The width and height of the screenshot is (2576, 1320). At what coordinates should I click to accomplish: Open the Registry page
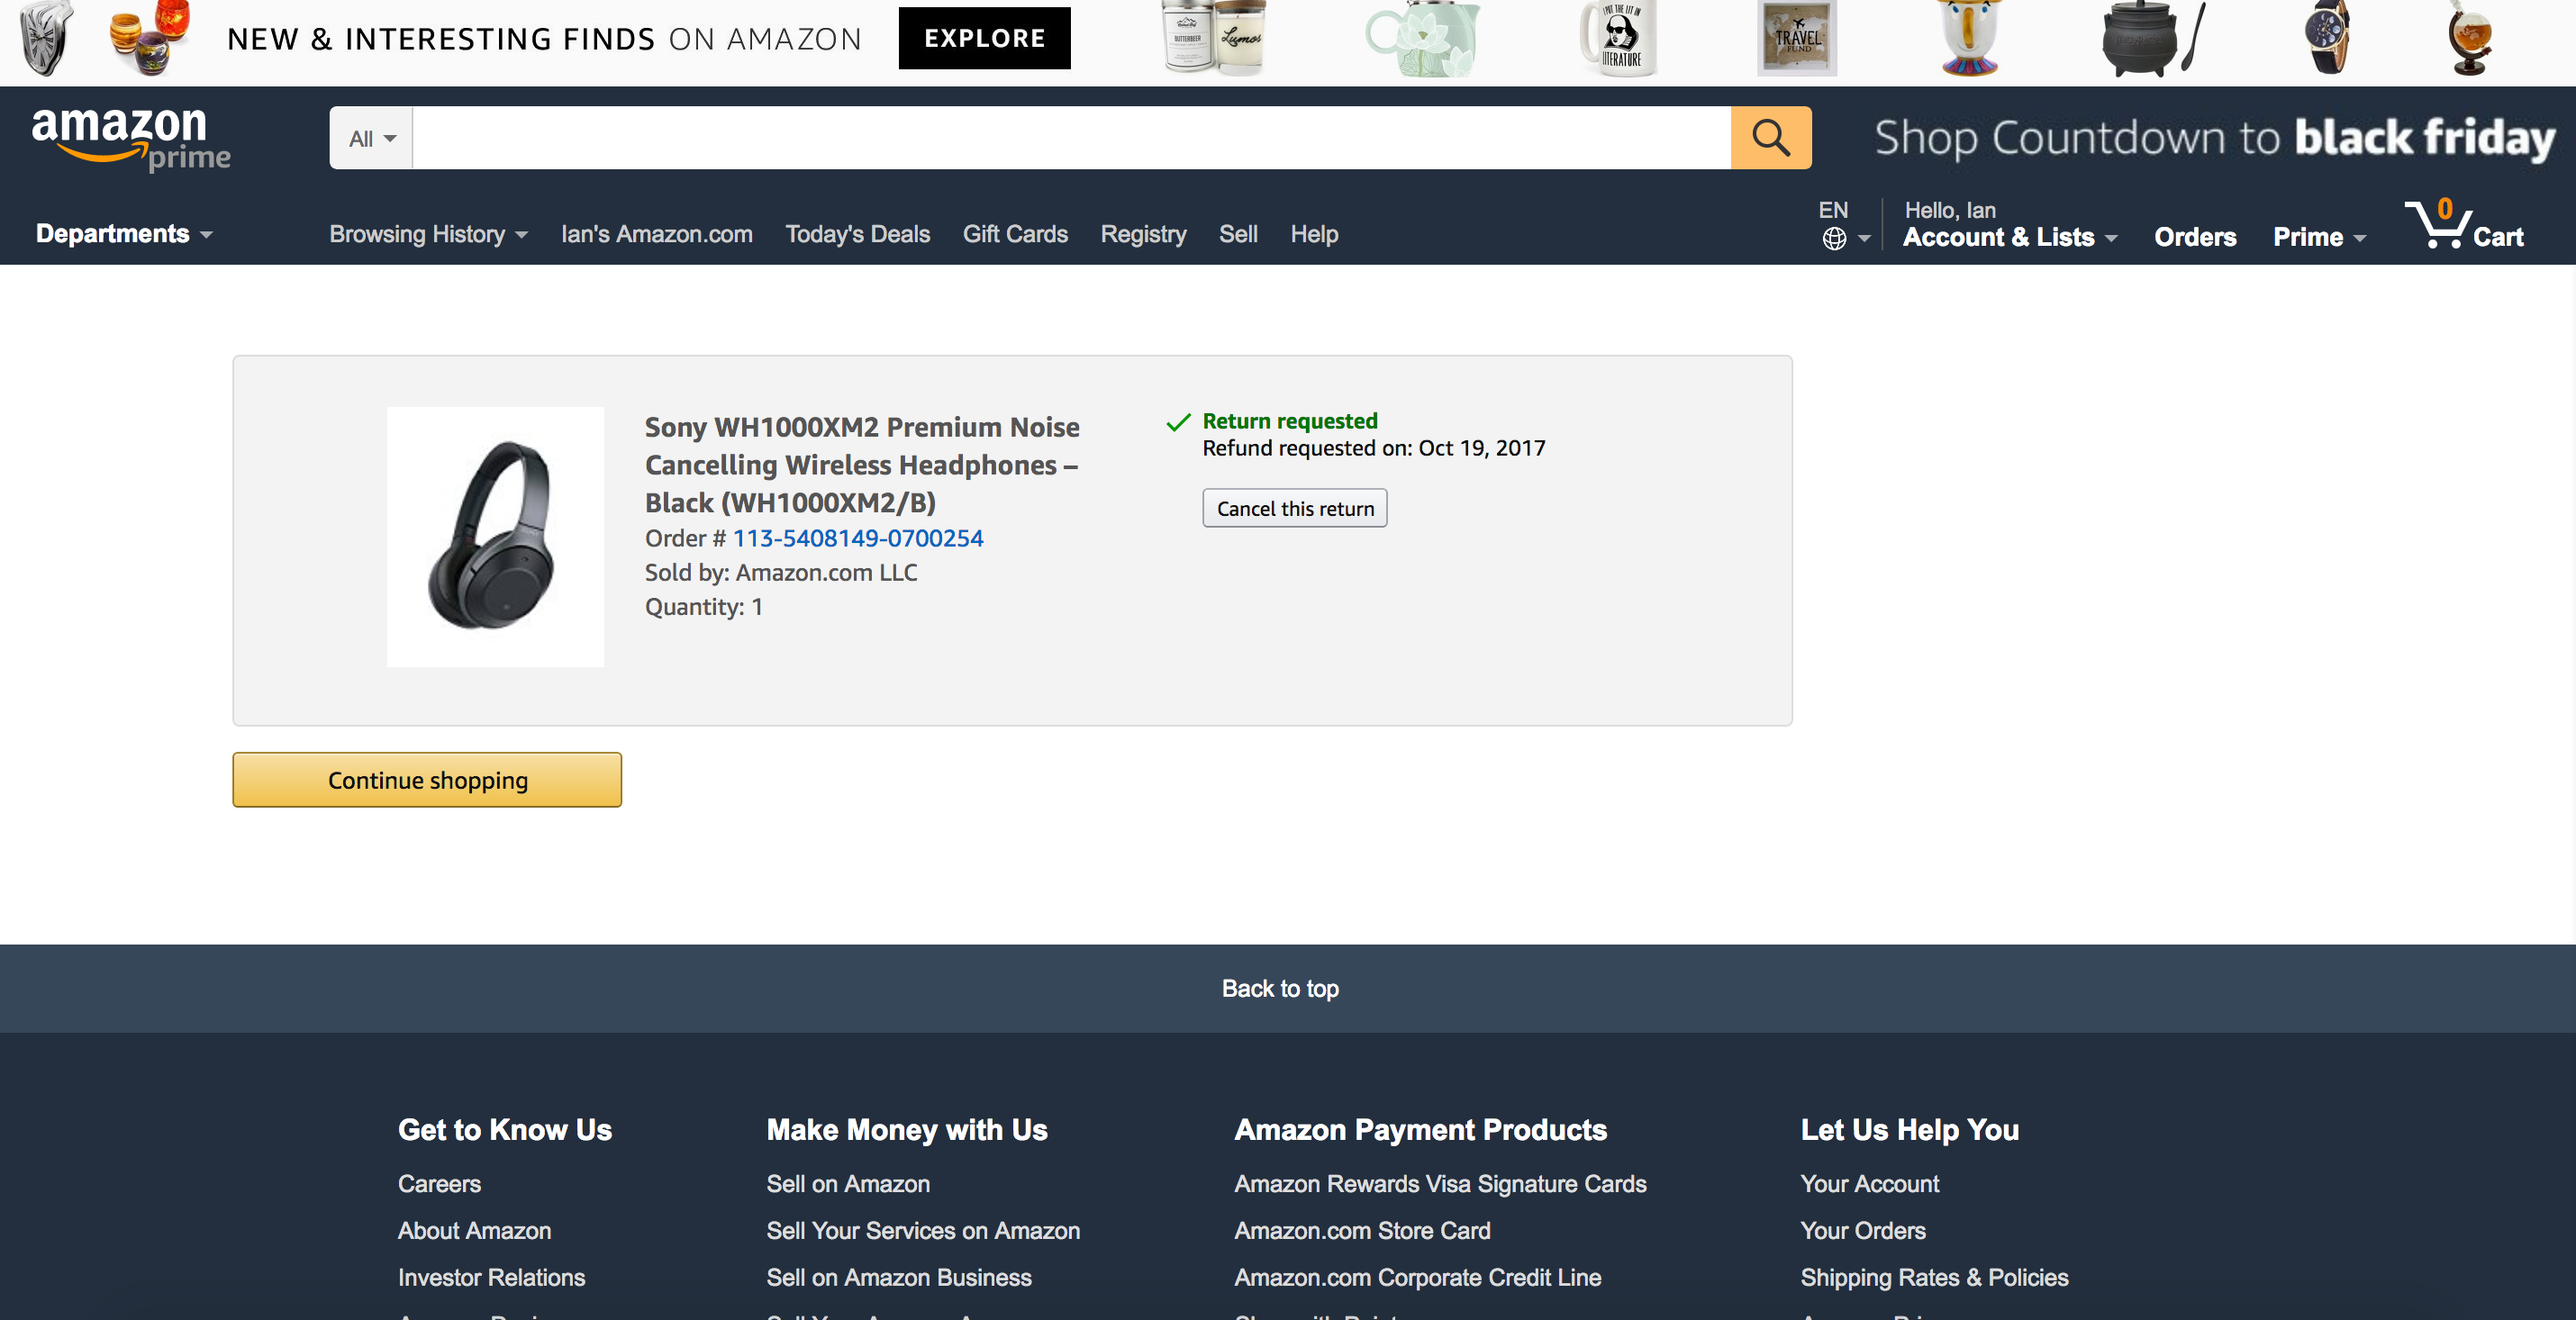click(x=1143, y=234)
